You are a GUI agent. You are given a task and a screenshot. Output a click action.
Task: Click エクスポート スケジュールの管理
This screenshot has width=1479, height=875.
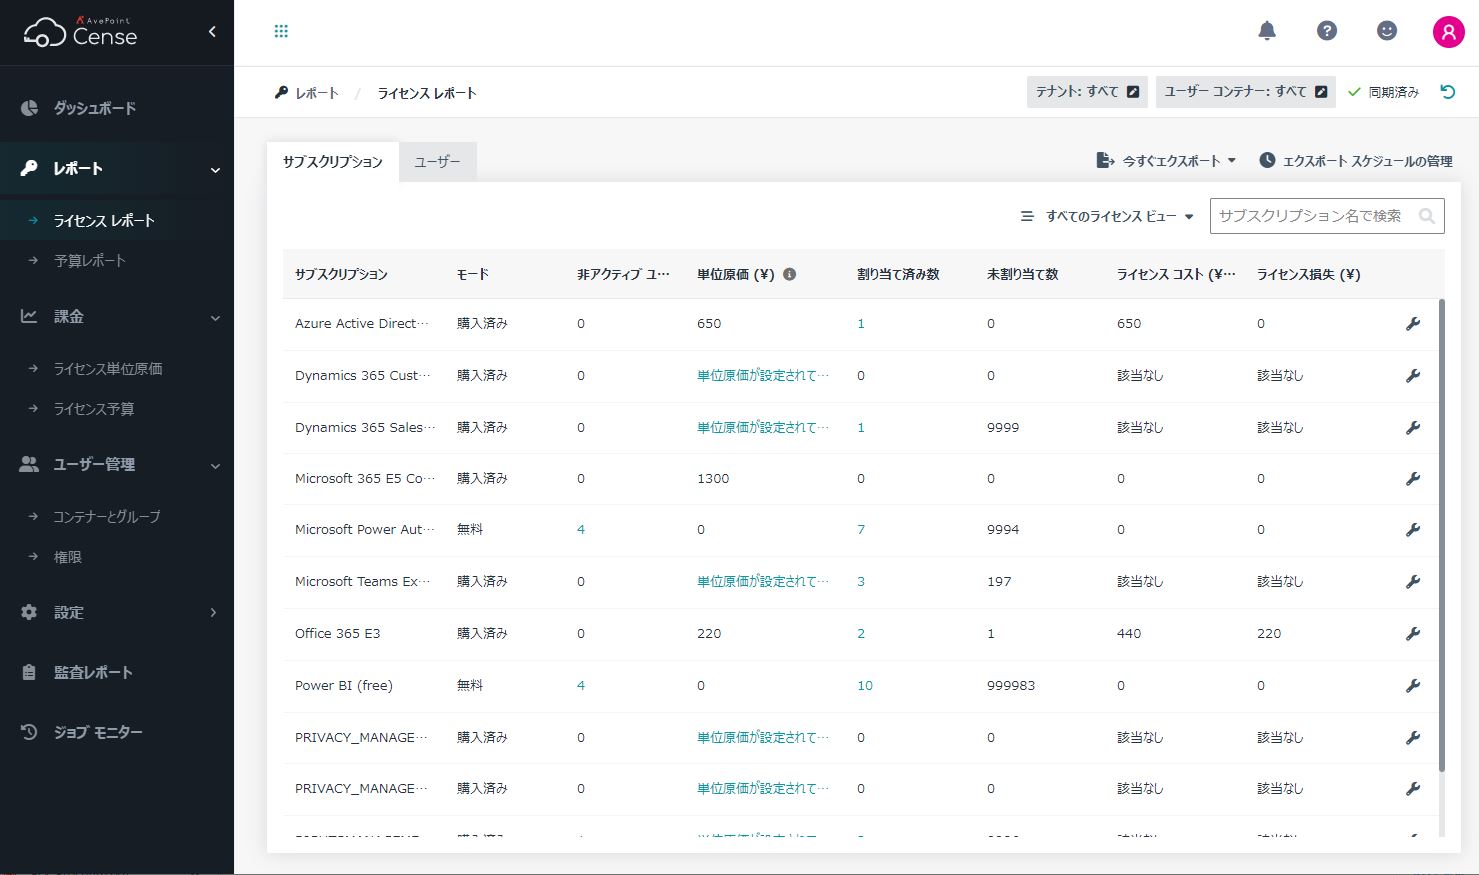pyautogui.click(x=1356, y=160)
